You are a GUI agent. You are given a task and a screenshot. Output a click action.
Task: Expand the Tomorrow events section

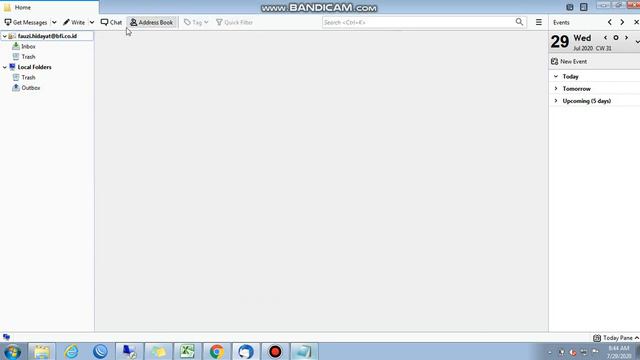556,89
